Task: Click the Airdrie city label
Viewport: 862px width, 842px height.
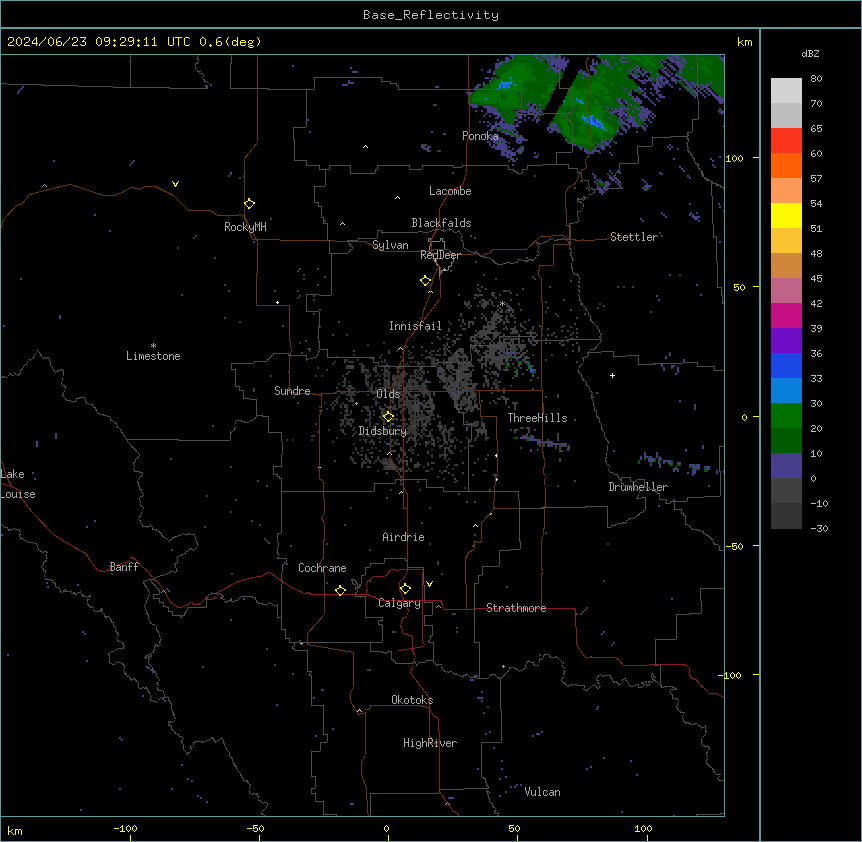Action: point(404,537)
